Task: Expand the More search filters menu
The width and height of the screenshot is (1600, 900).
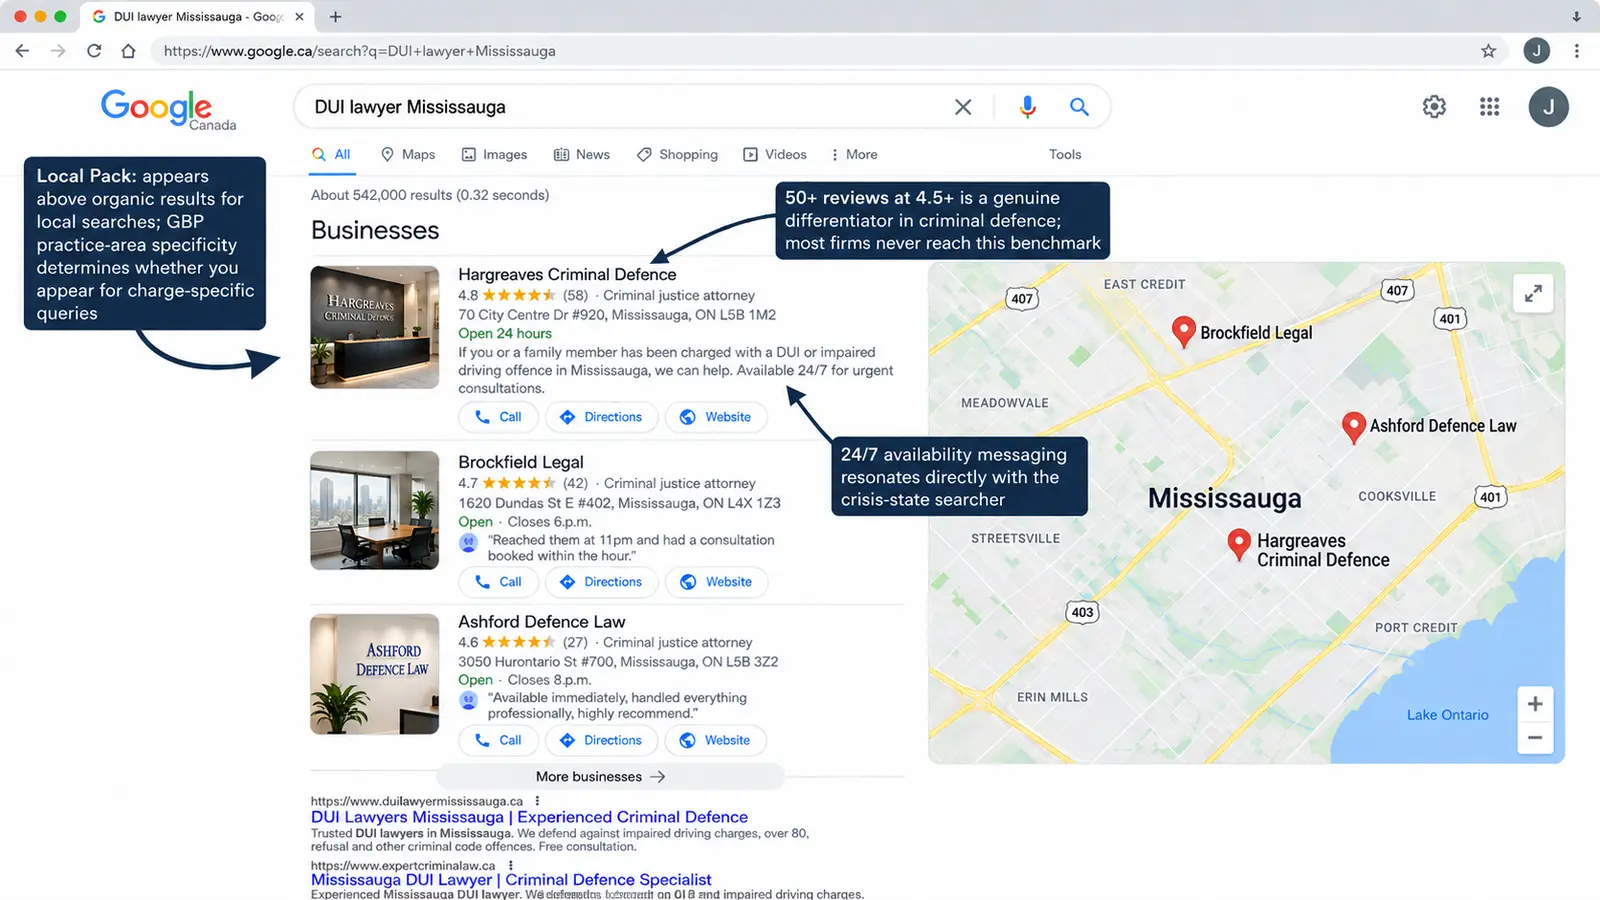Action: click(x=853, y=154)
